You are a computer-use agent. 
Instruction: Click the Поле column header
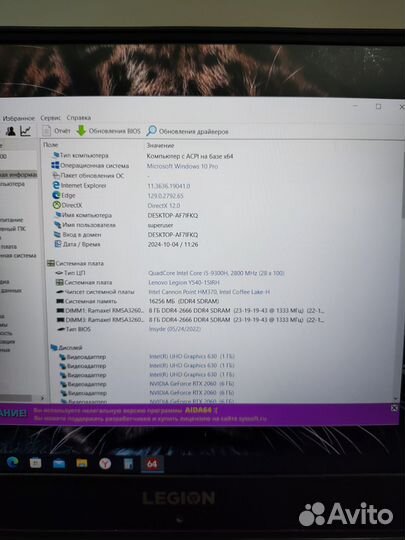51,145
